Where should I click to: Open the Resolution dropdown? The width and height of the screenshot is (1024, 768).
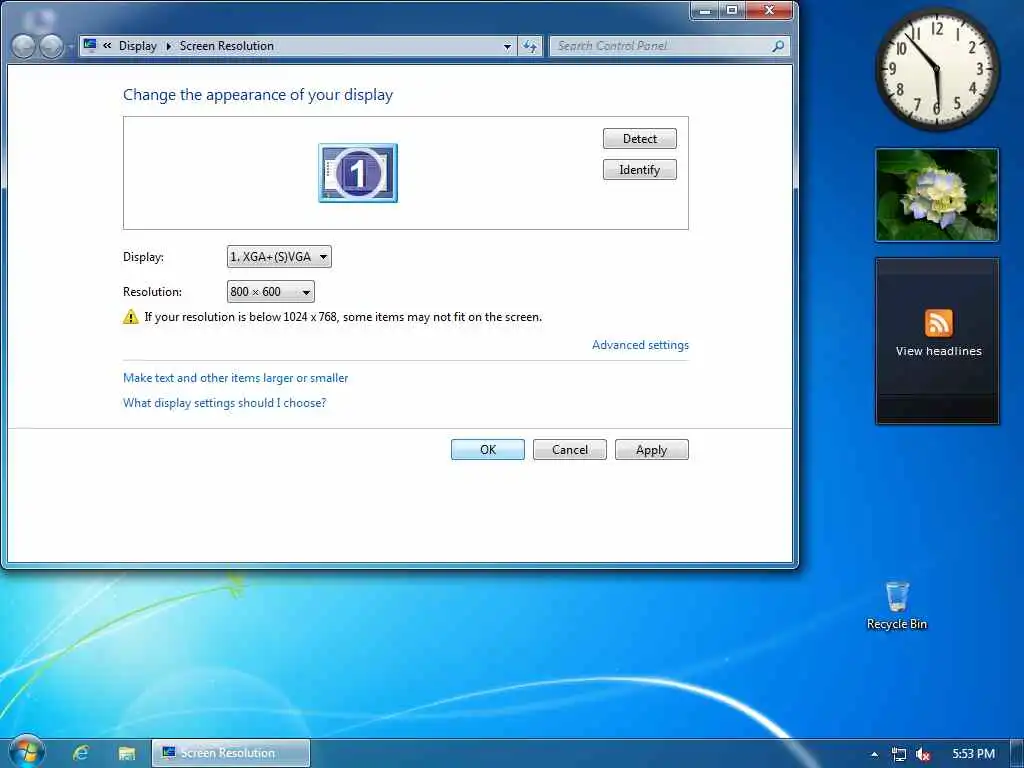[x=270, y=292]
